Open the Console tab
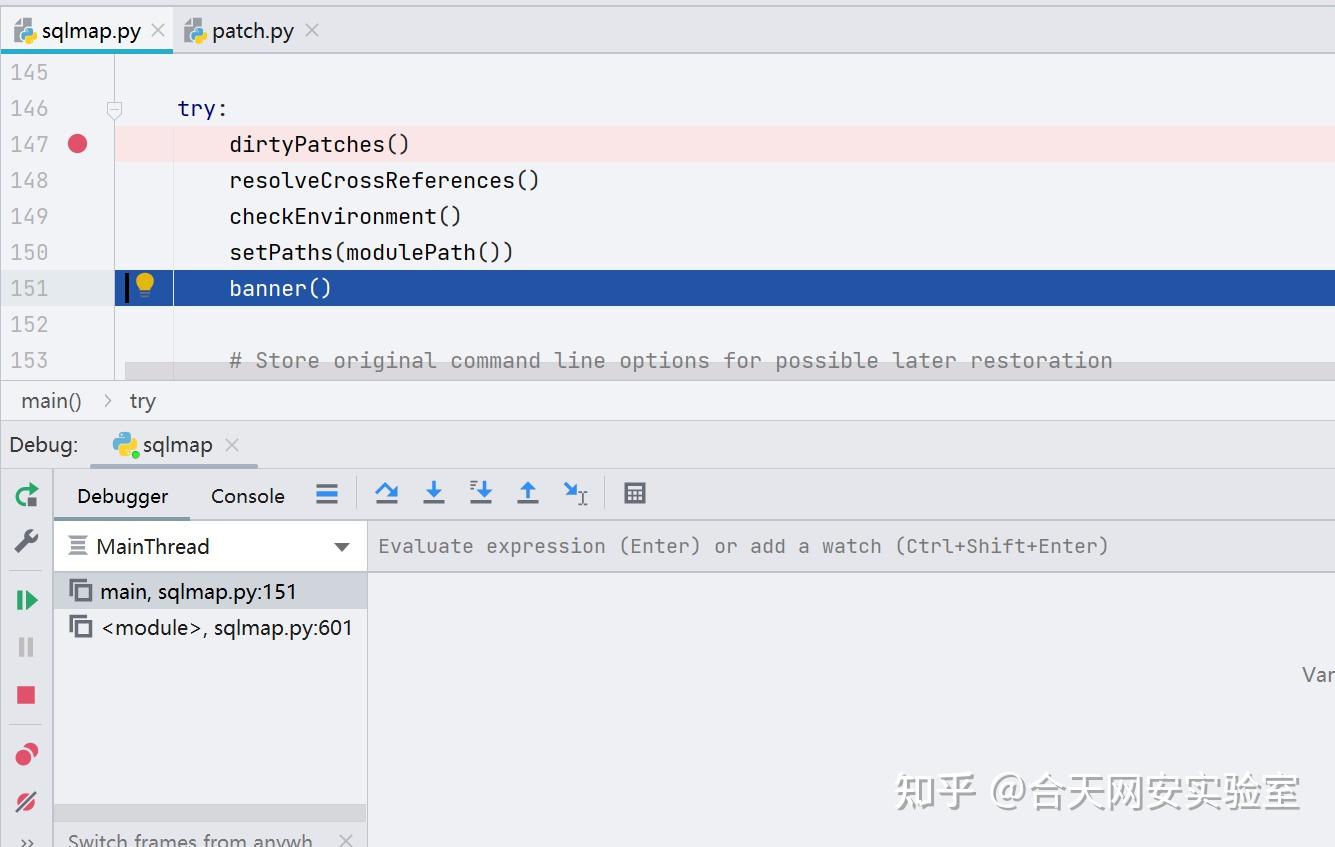Viewport: 1335px width, 847px height. 246,495
